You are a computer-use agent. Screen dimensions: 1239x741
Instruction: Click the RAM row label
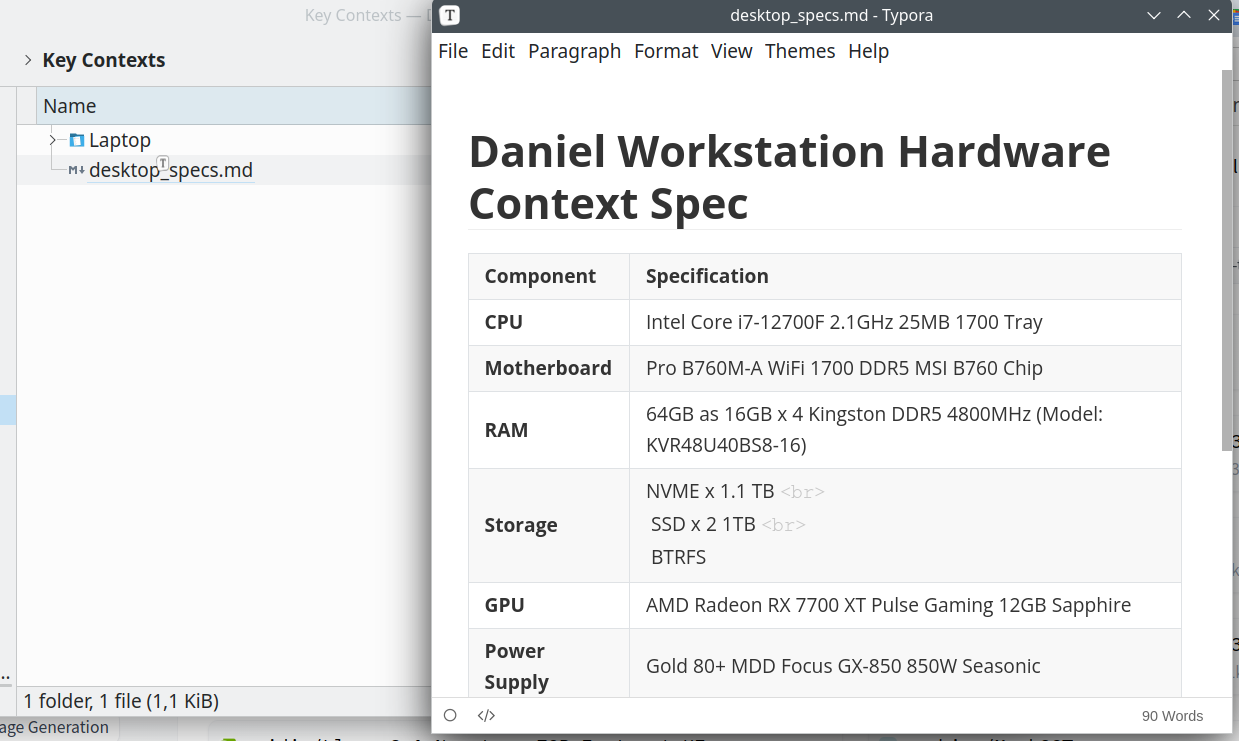pyautogui.click(x=506, y=430)
